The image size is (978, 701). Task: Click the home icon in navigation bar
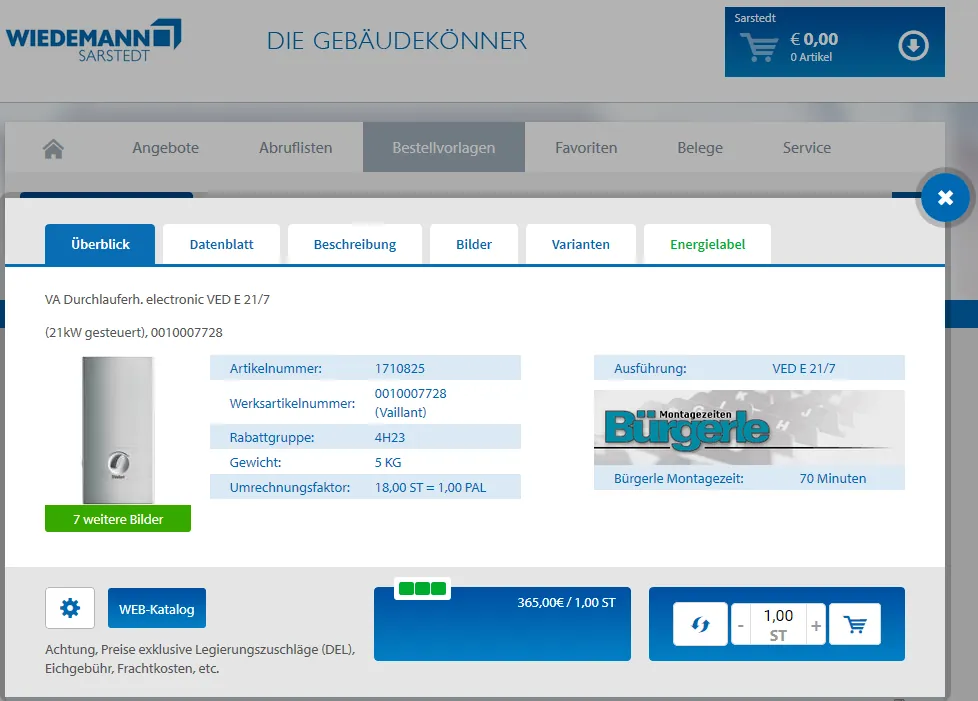pos(54,148)
